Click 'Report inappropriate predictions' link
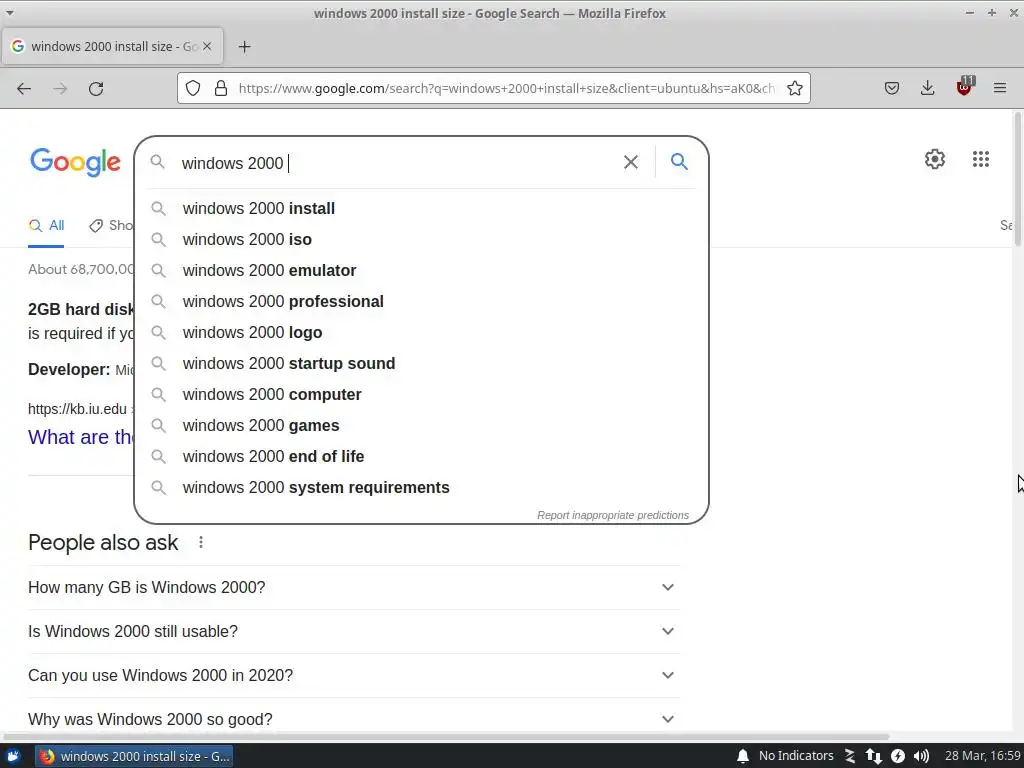 [613, 515]
